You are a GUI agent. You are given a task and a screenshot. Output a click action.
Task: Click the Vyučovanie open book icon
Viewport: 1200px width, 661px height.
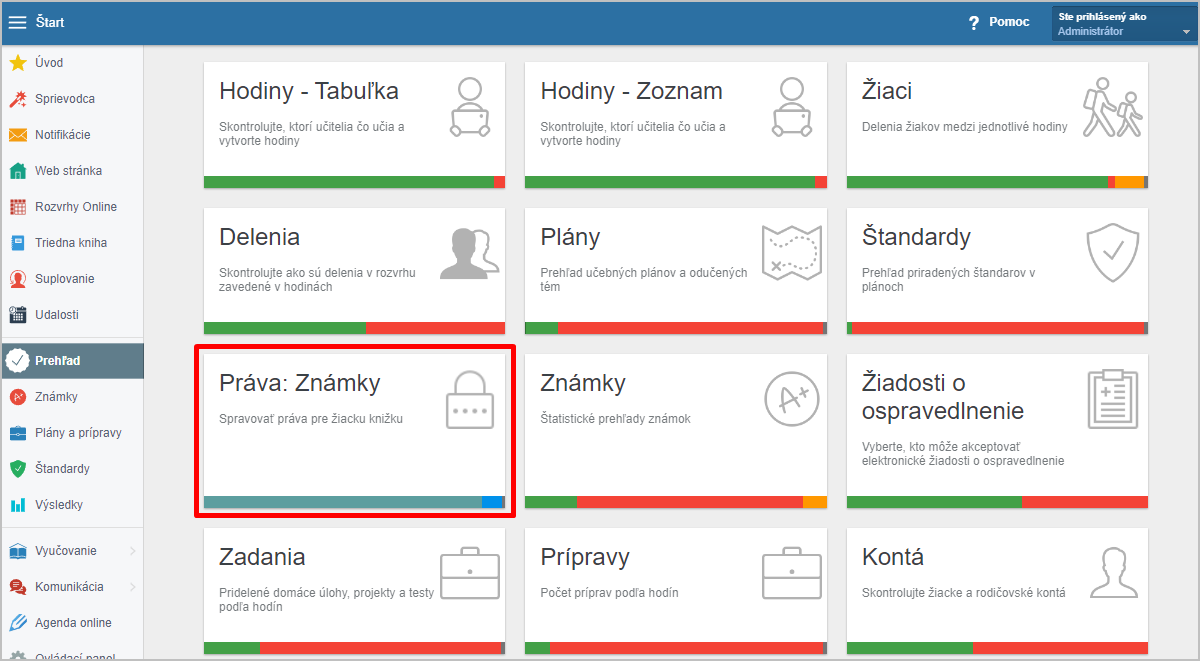coord(17,551)
